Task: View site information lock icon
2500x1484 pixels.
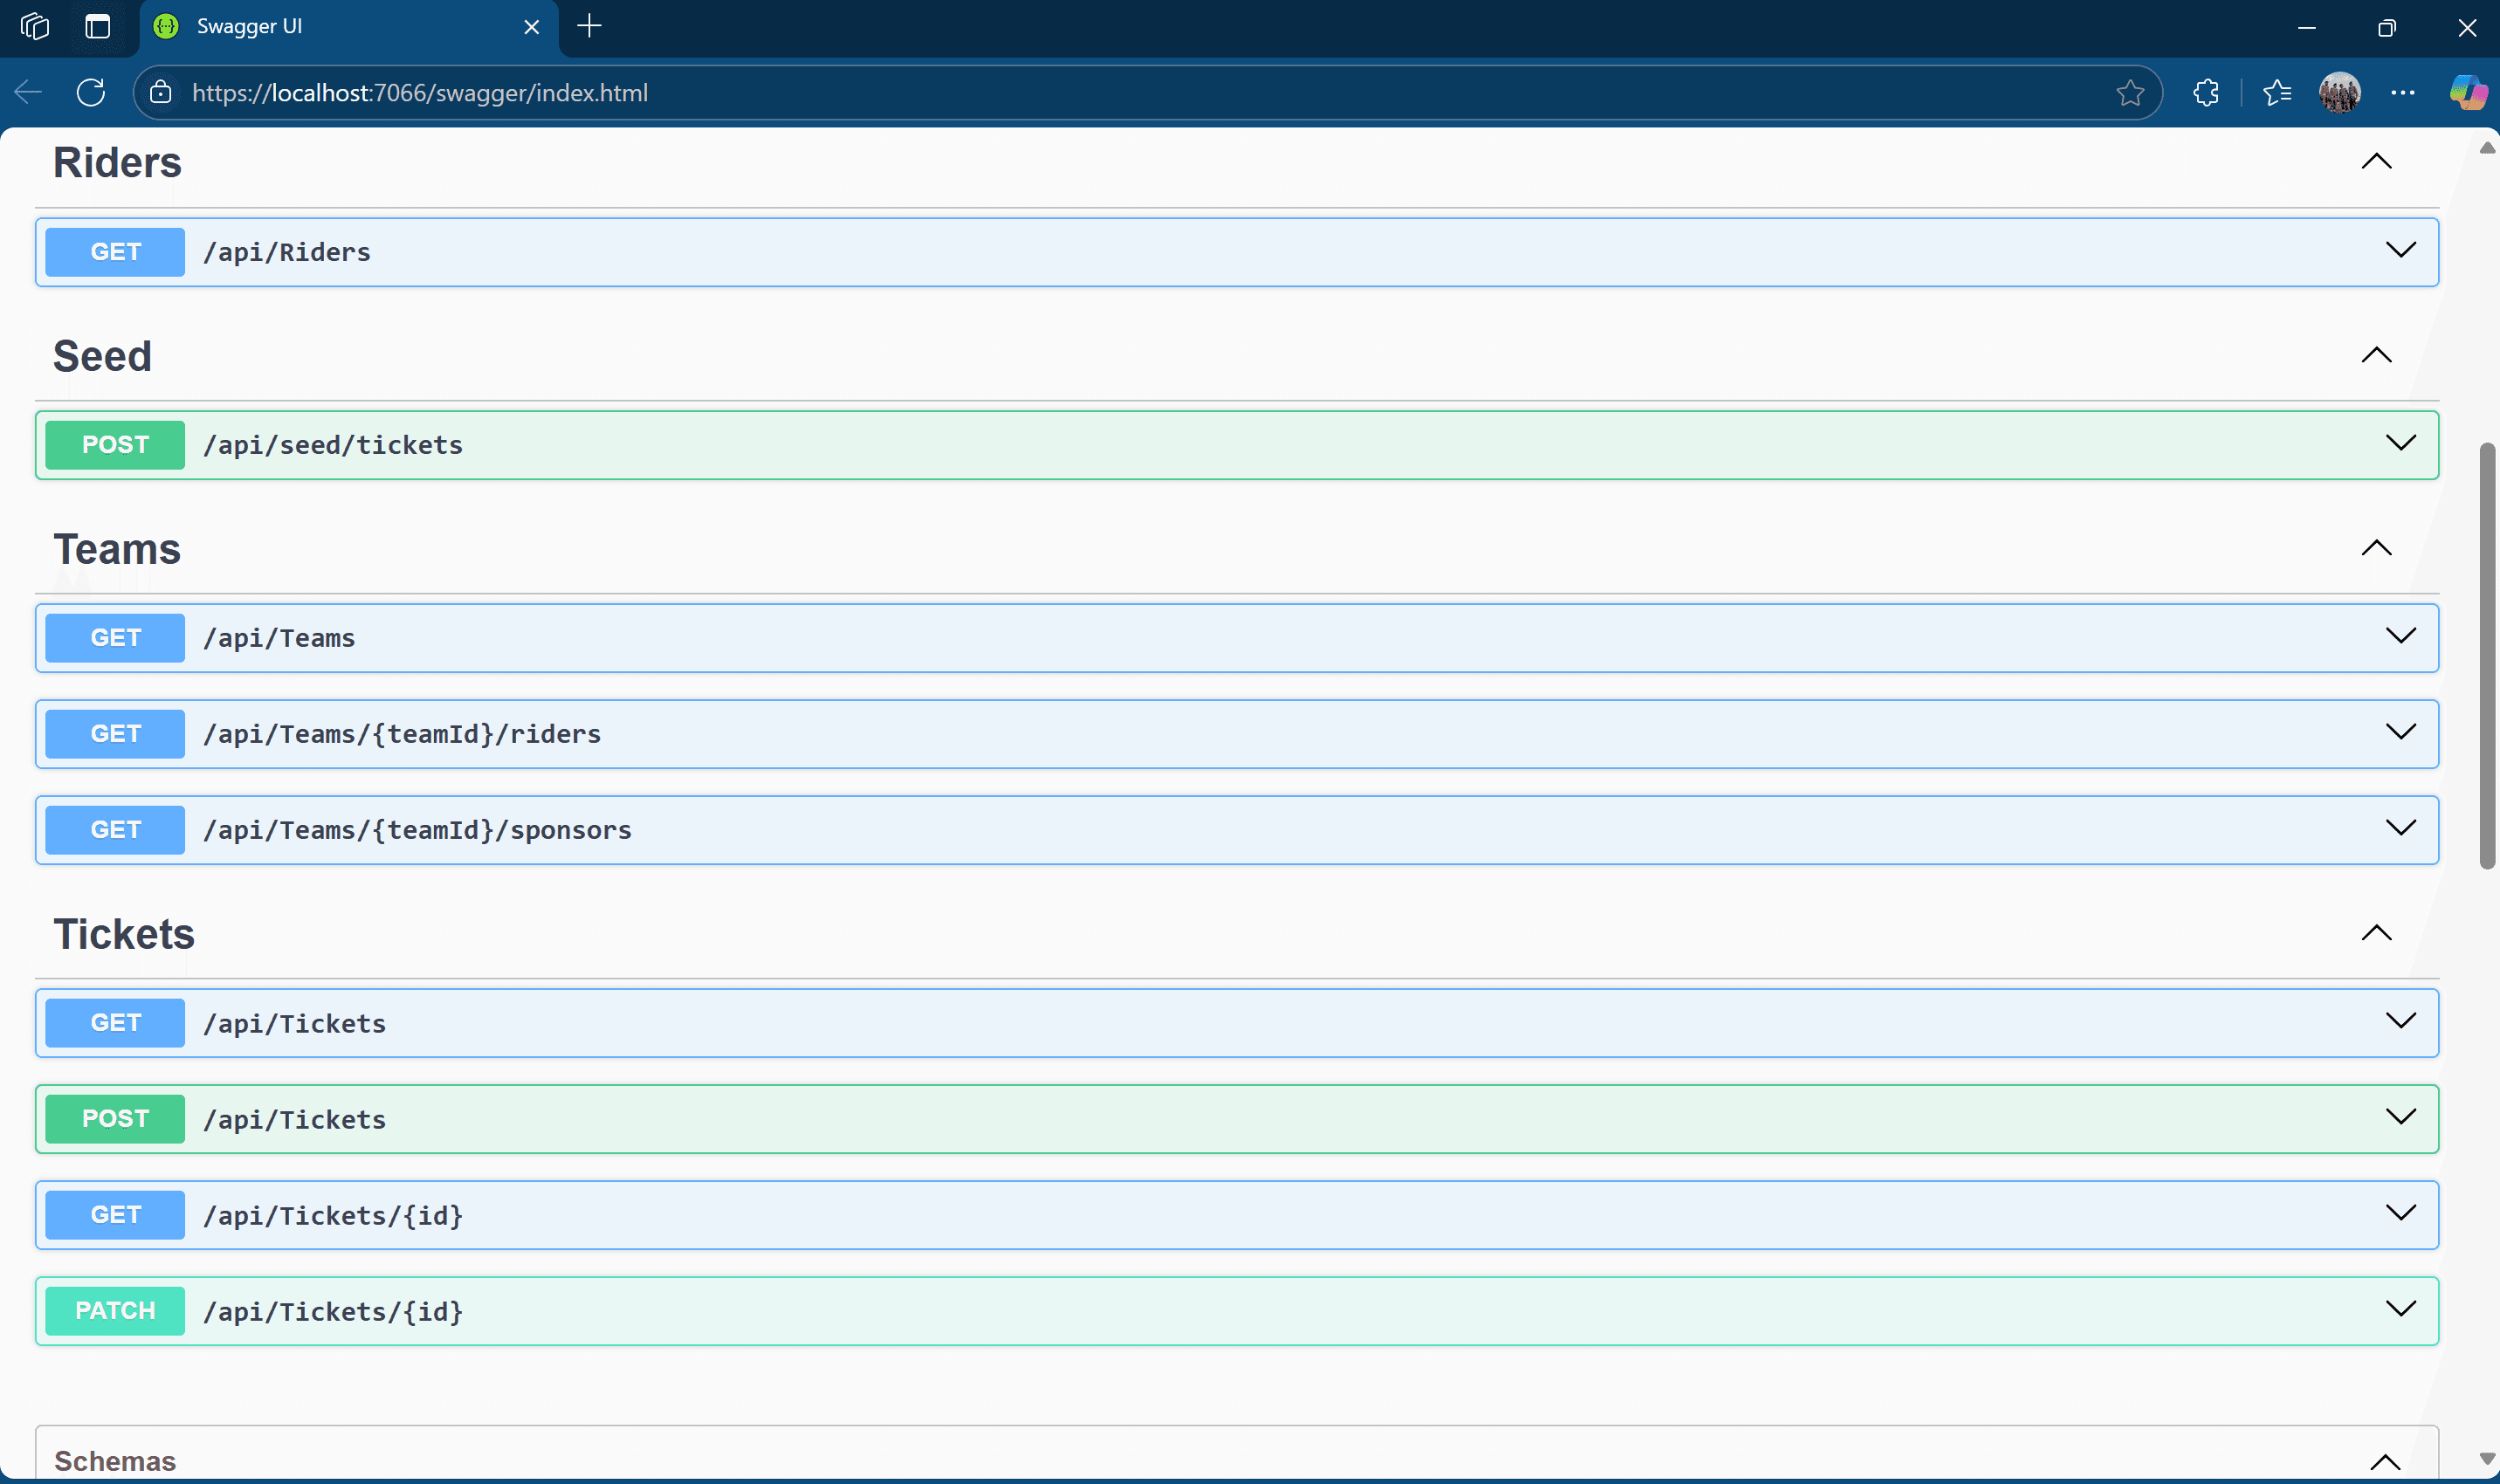Action: [x=160, y=93]
